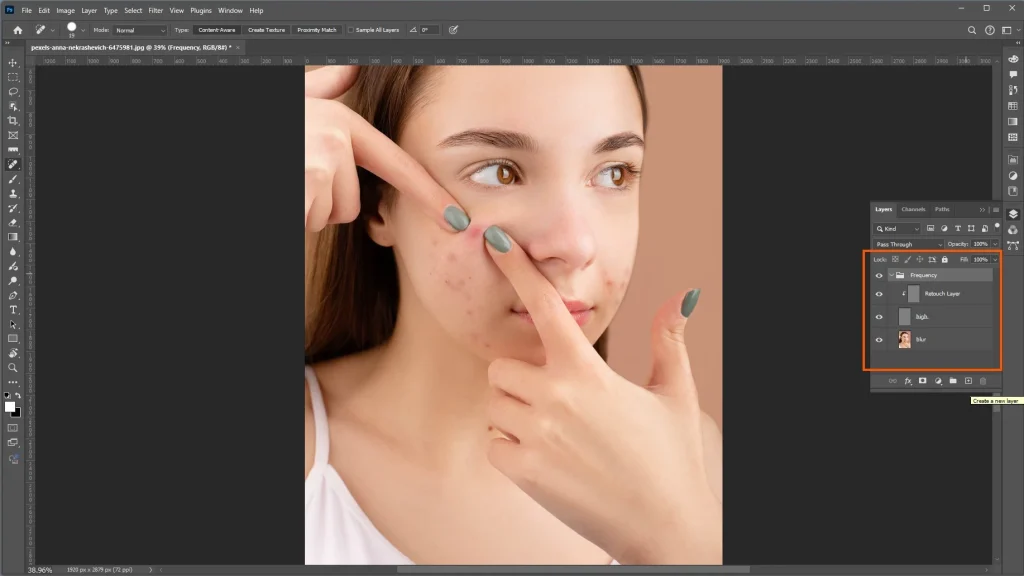Select the Path Selection tool

(12, 324)
